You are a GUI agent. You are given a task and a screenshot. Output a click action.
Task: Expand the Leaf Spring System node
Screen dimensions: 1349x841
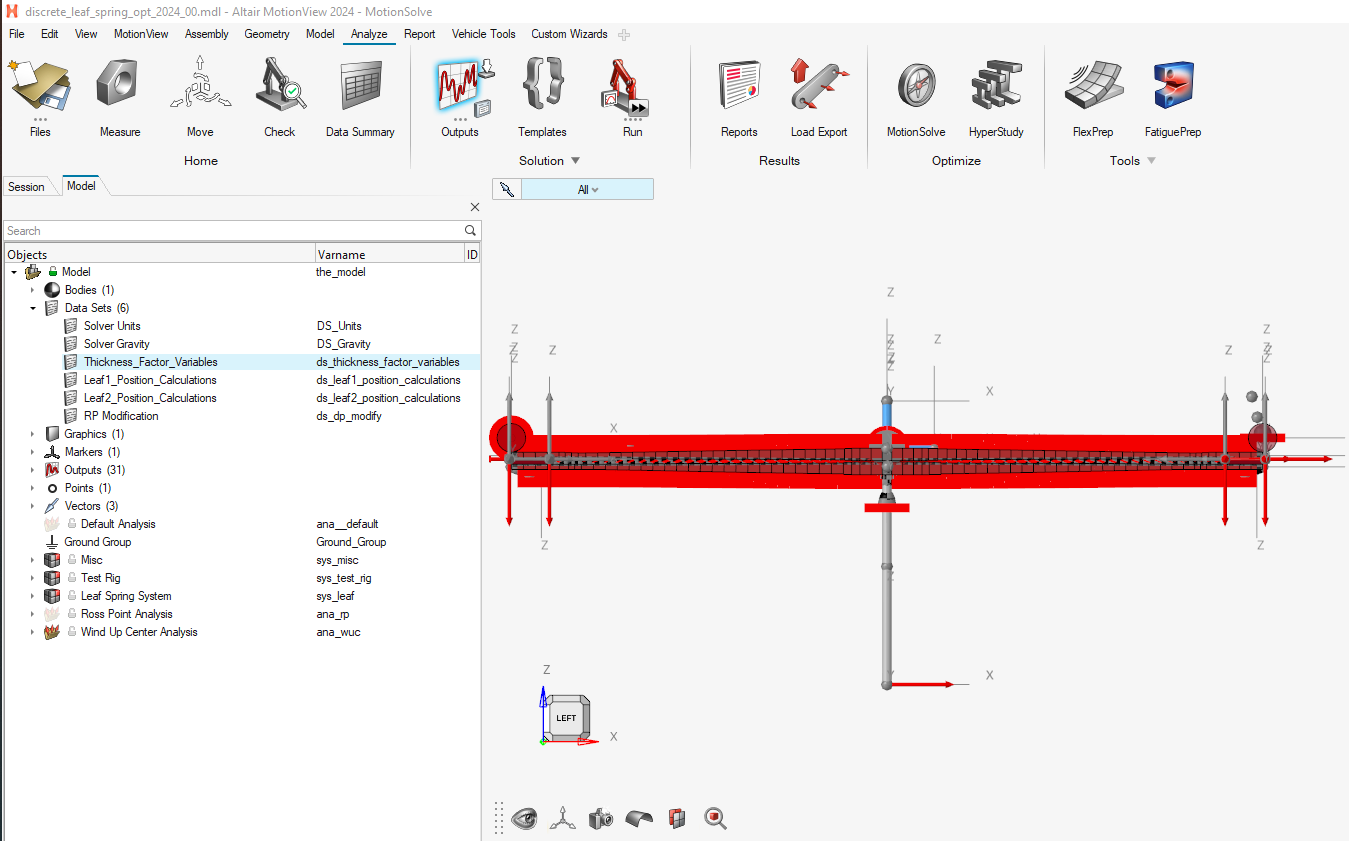tap(32, 596)
